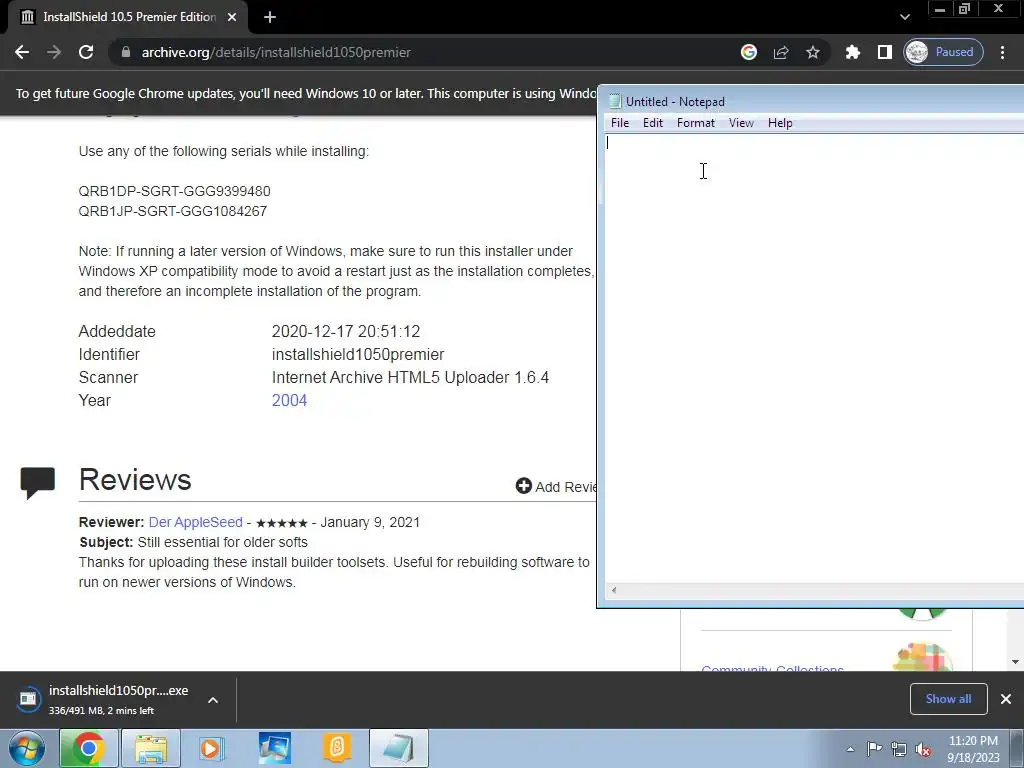Open the Google icon in address bar
The height and width of the screenshot is (768, 1024).
click(748, 52)
